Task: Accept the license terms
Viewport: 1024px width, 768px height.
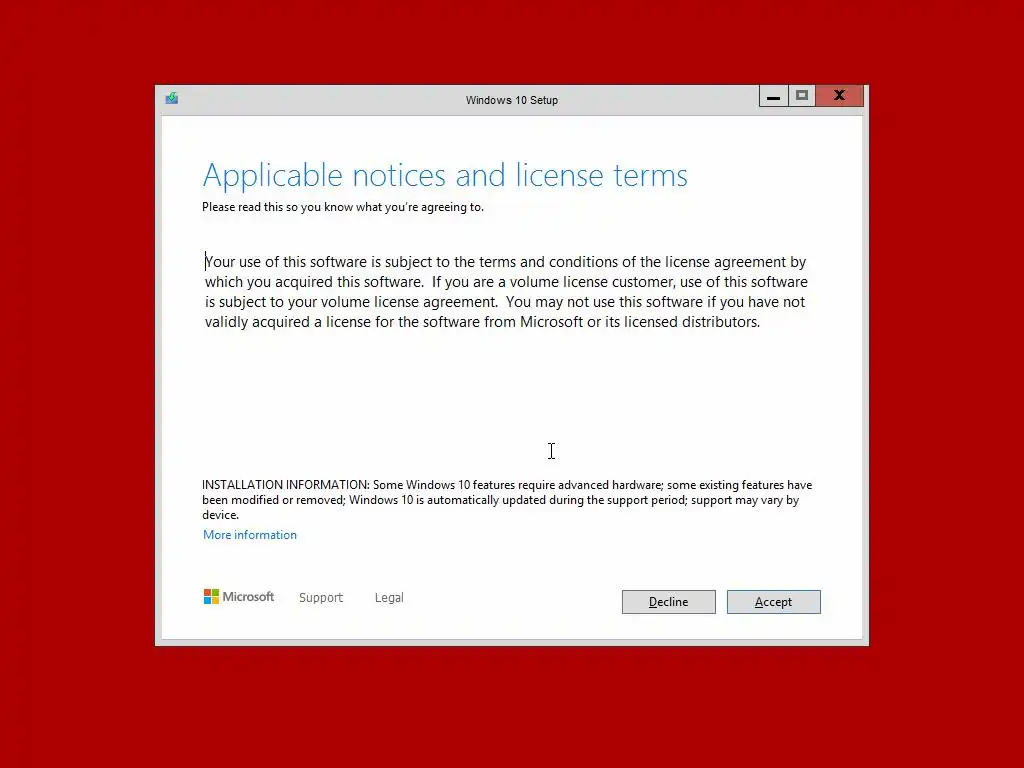Action: pyautogui.click(x=773, y=602)
